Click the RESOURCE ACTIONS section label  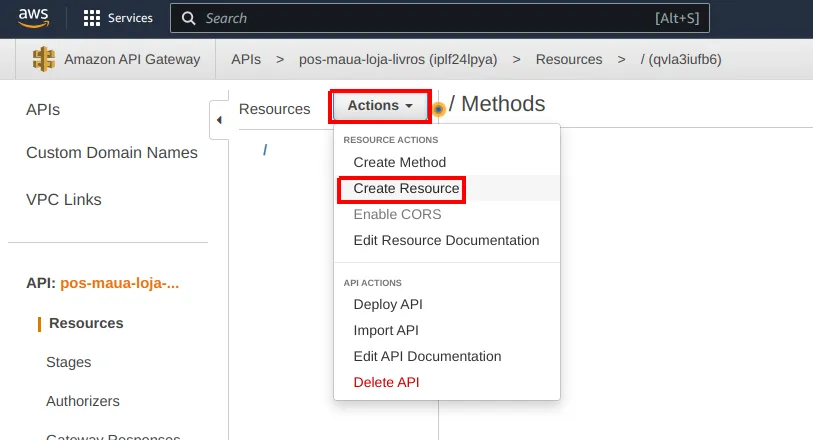[x=390, y=140]
